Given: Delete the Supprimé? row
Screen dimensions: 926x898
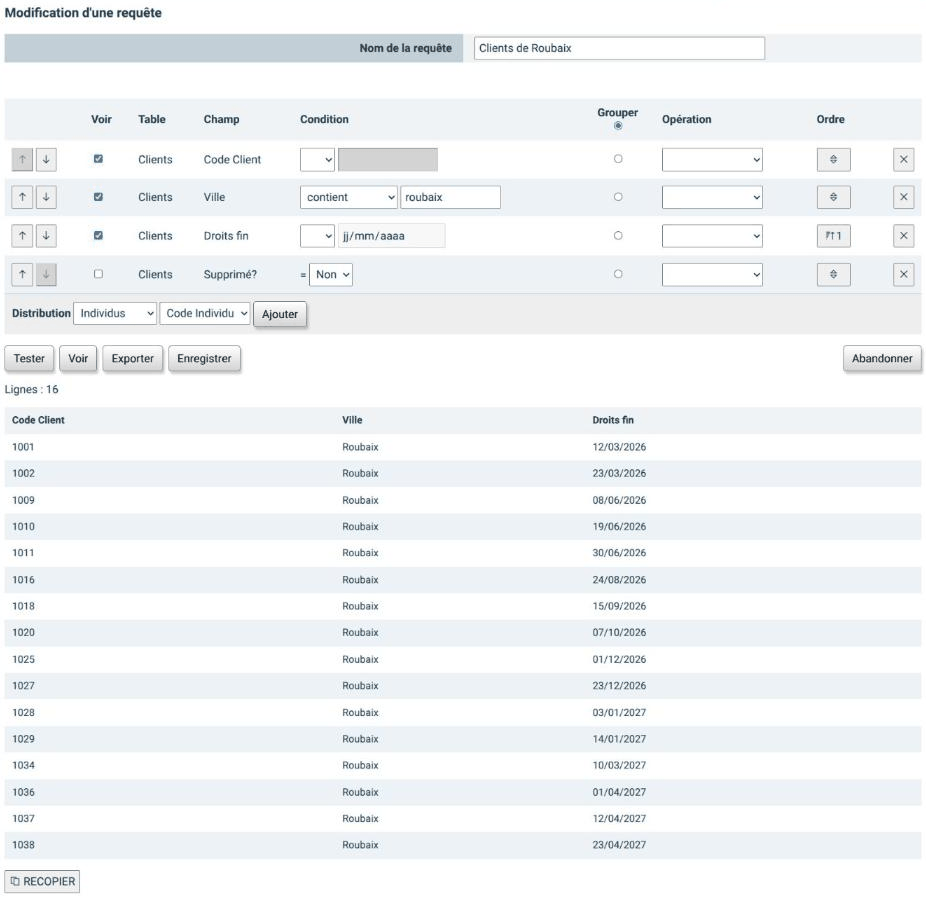Looking at the screenshot, I should click(904, 274).
